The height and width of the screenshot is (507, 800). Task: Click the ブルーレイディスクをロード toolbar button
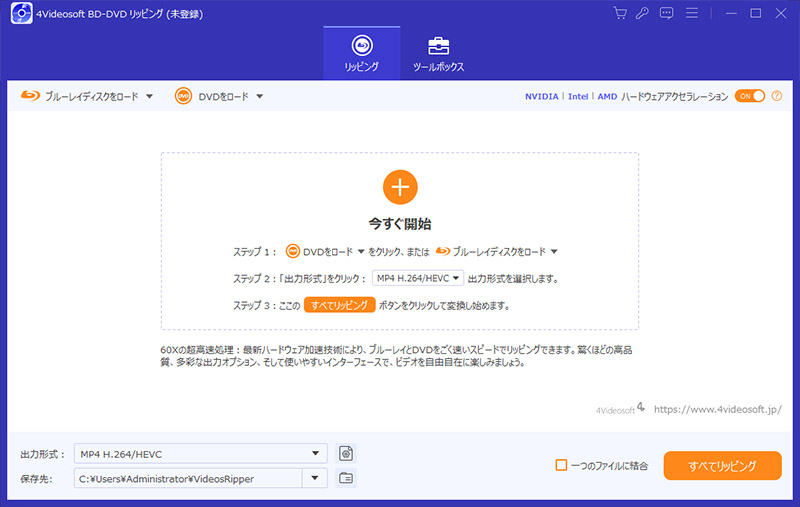click(x=87, y=96)
